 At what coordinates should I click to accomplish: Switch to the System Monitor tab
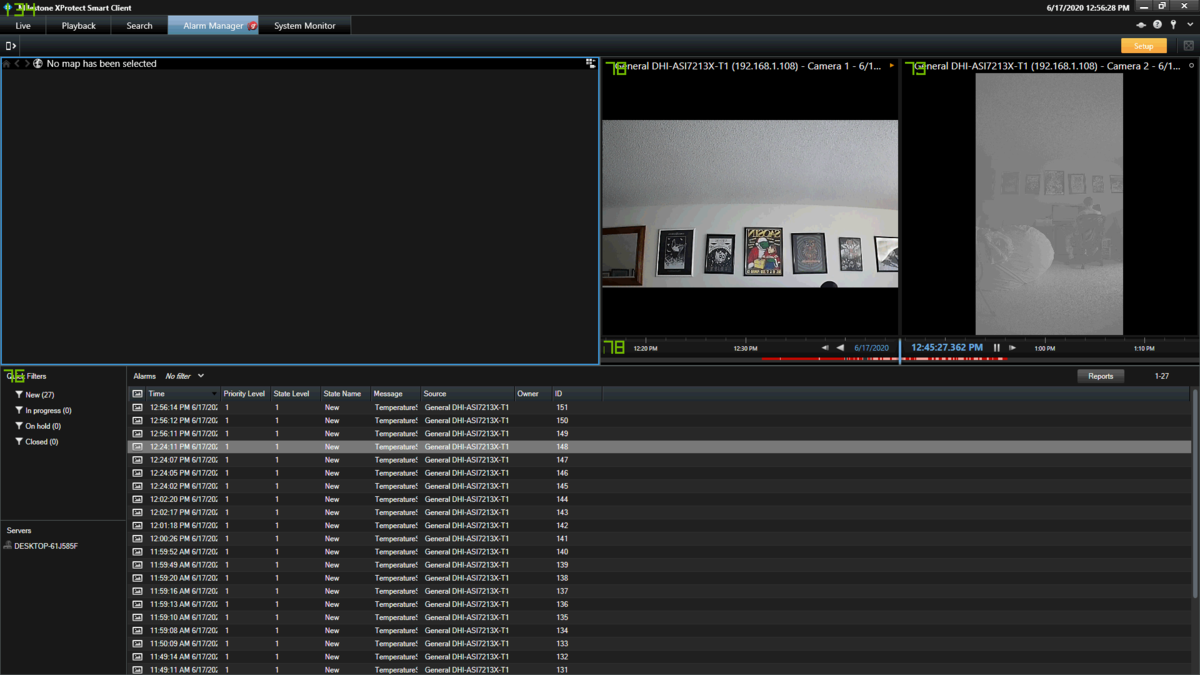(305, 26)
